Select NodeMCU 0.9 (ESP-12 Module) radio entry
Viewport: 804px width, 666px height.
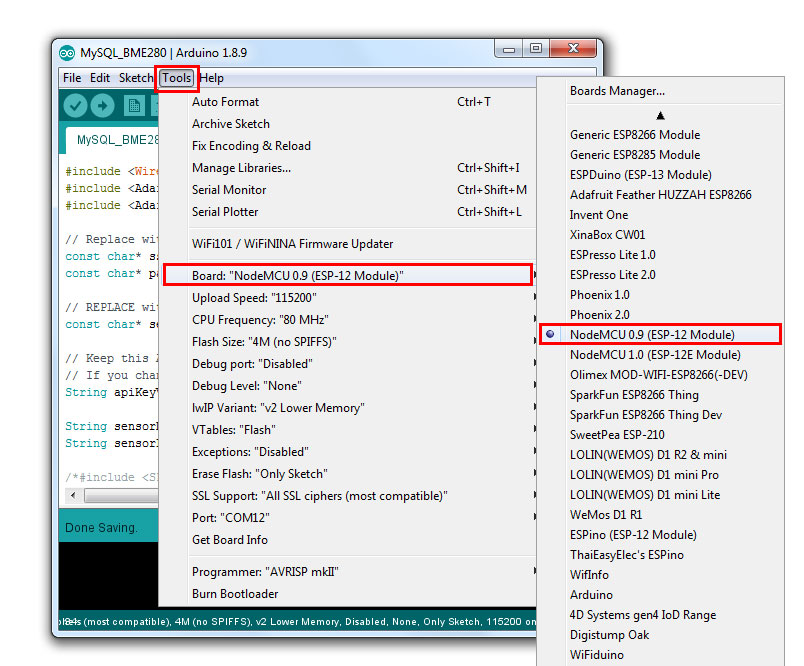click(660, 335)
